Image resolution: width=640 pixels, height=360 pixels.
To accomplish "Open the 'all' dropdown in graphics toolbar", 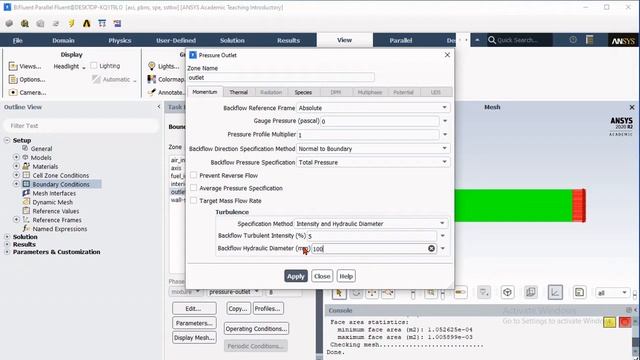I will (612, 293).
